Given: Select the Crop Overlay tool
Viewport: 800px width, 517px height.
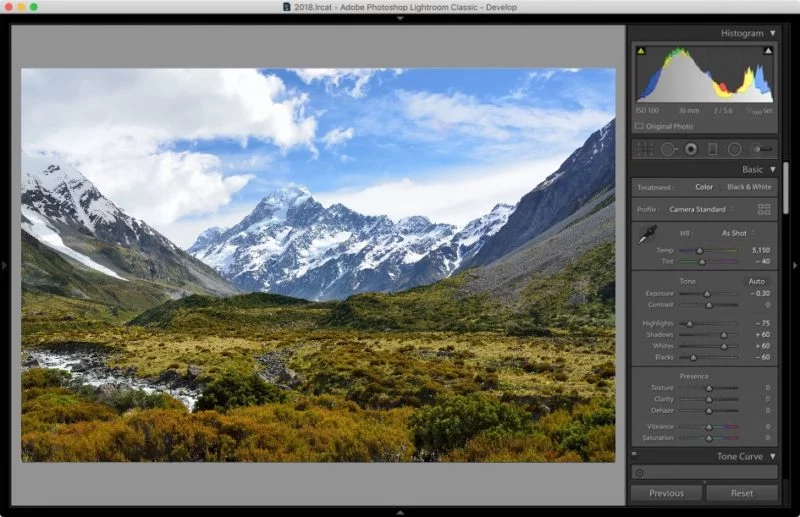Looking at the screenshot, I should tap(644, 149).
